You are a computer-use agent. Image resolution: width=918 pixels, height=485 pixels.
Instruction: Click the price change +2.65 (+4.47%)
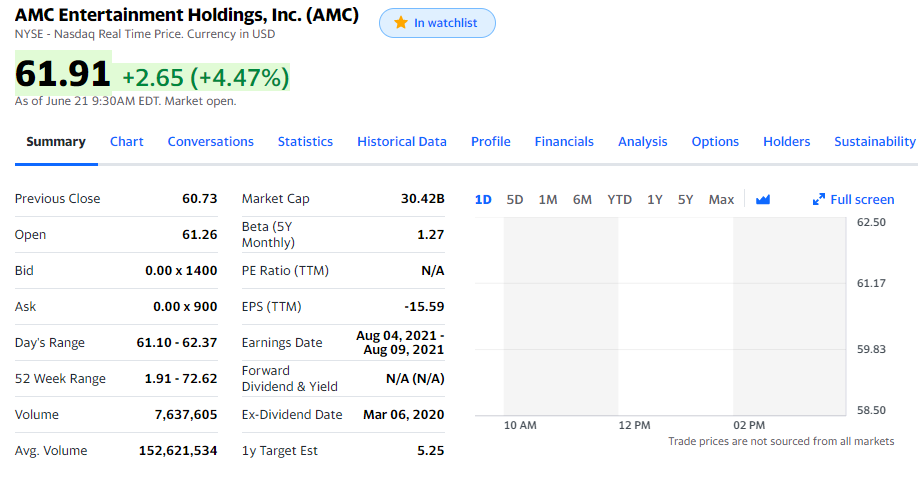point(205,77)
